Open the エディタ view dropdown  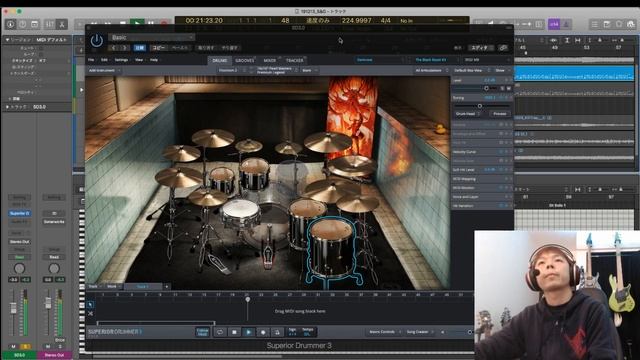click(482, 48)
